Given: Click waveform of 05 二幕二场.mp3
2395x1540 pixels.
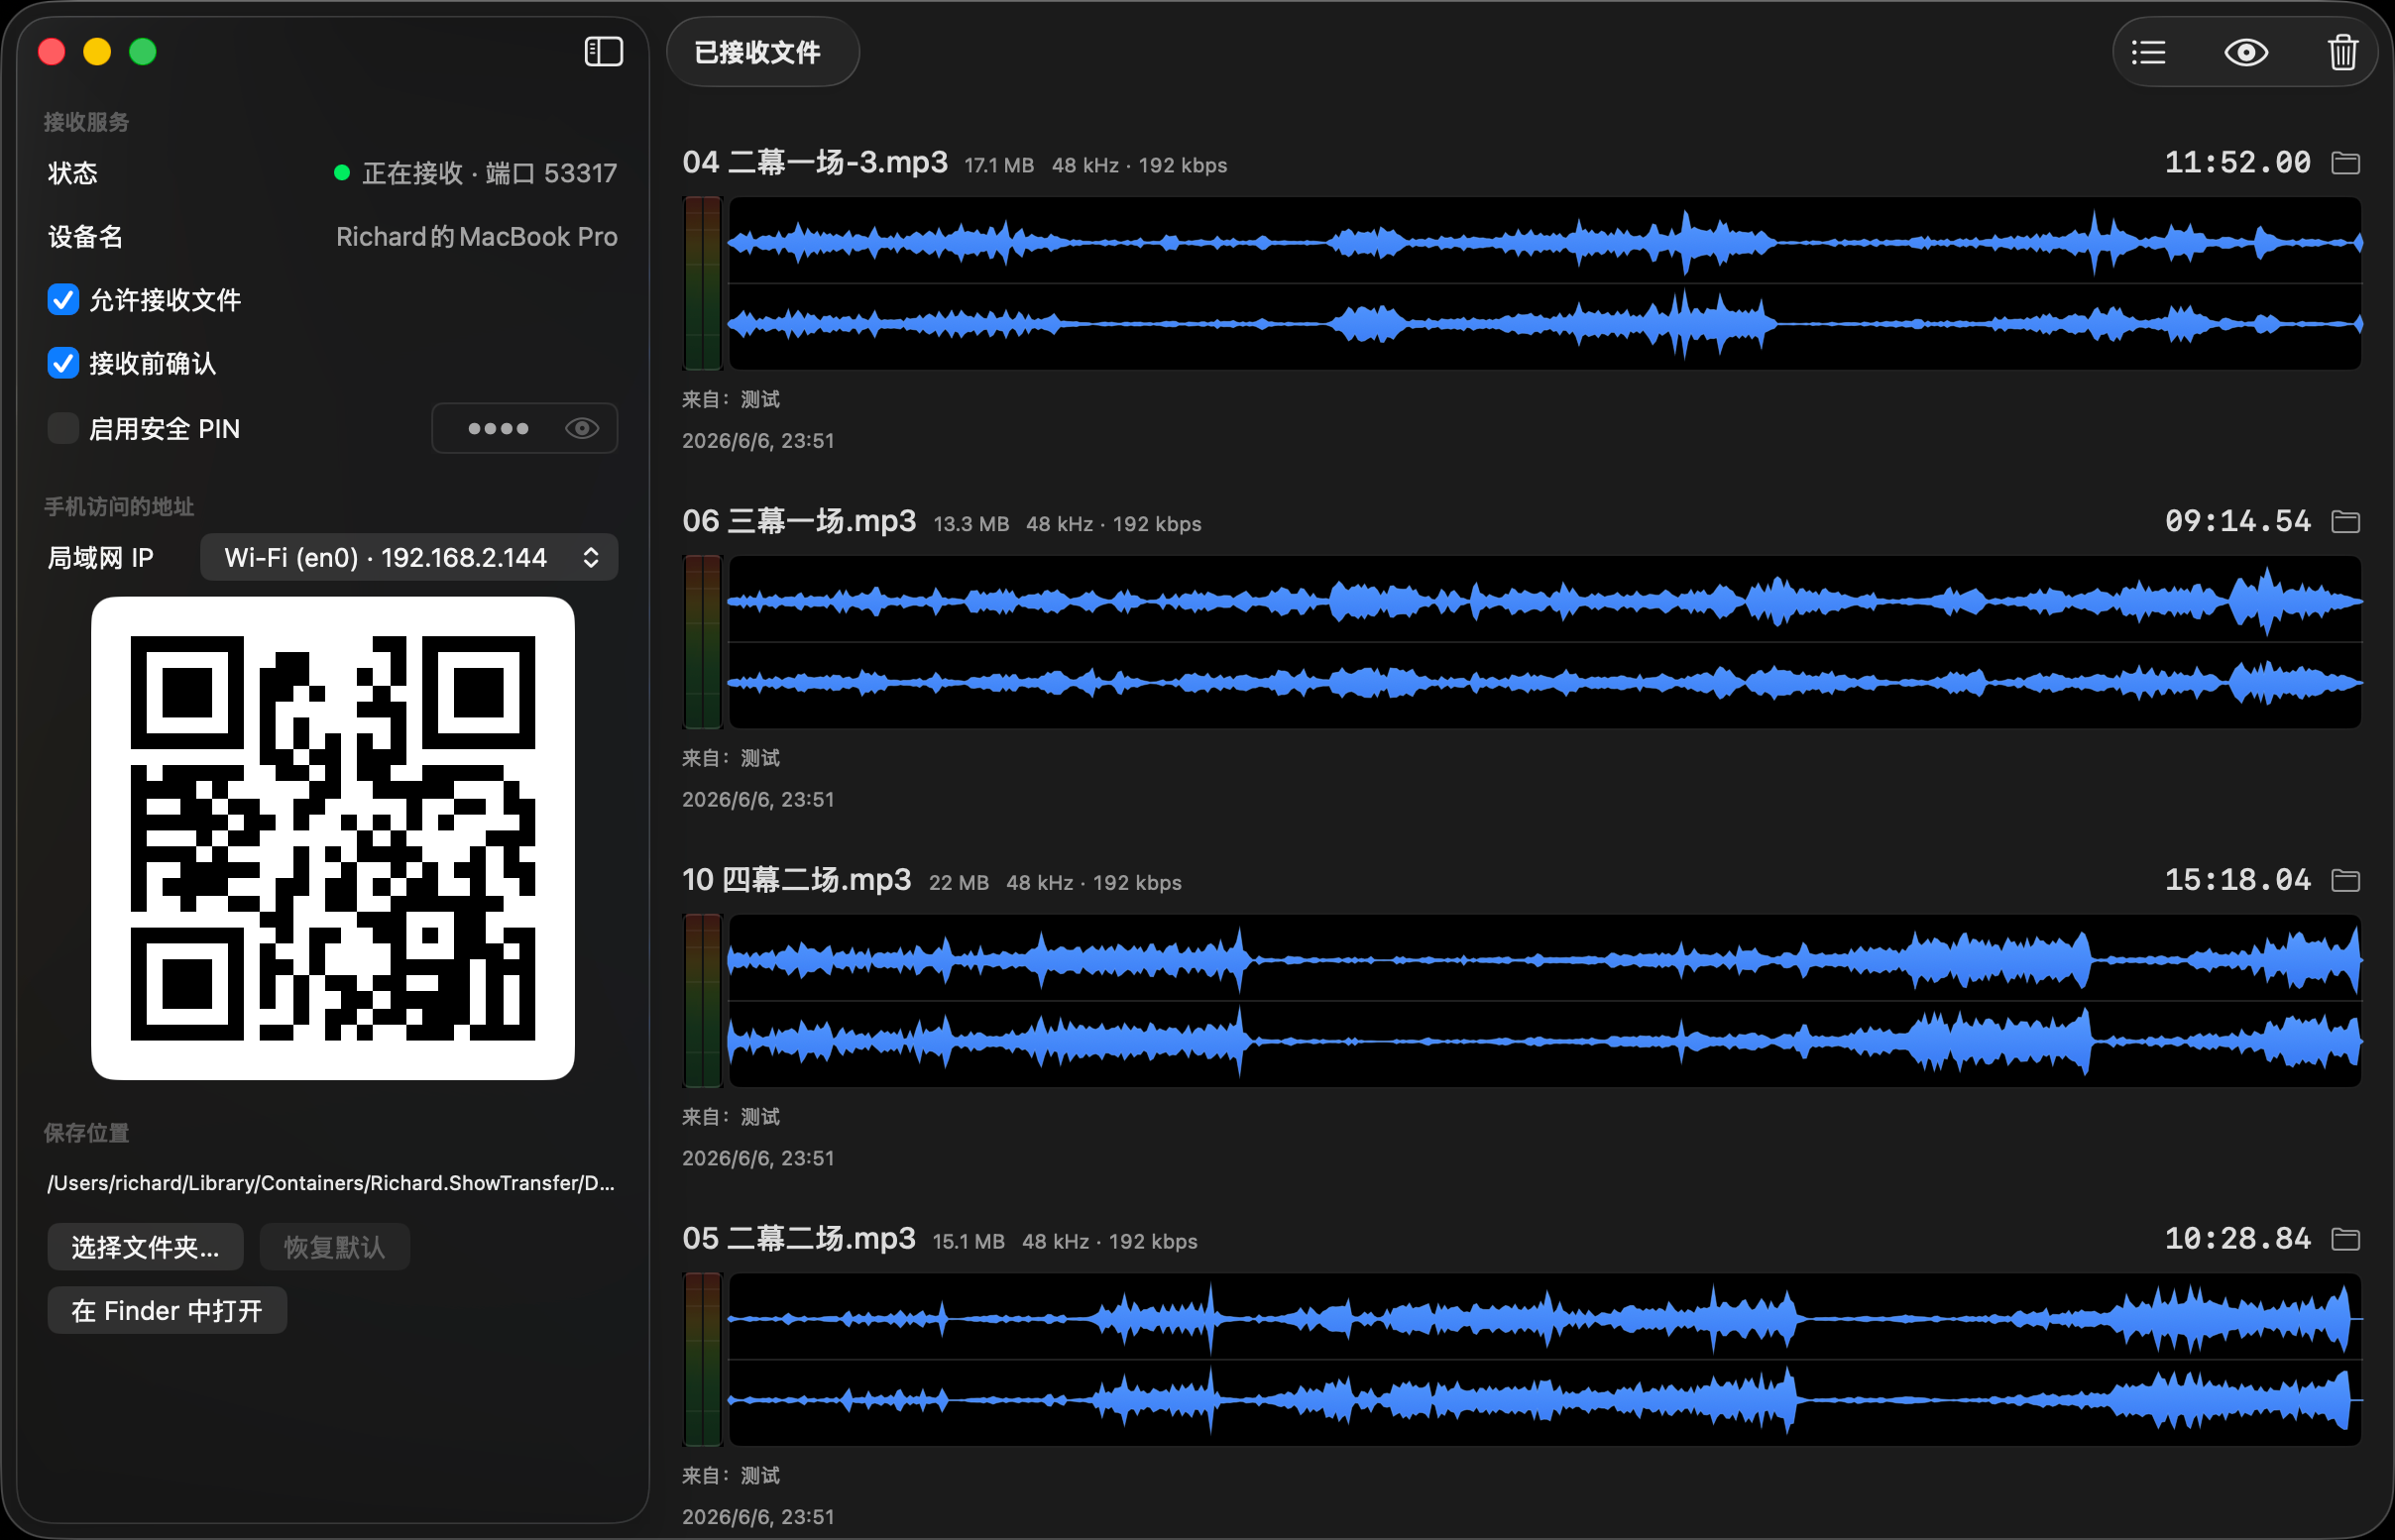Looking at the screenshot, I should [1545, 1360].
